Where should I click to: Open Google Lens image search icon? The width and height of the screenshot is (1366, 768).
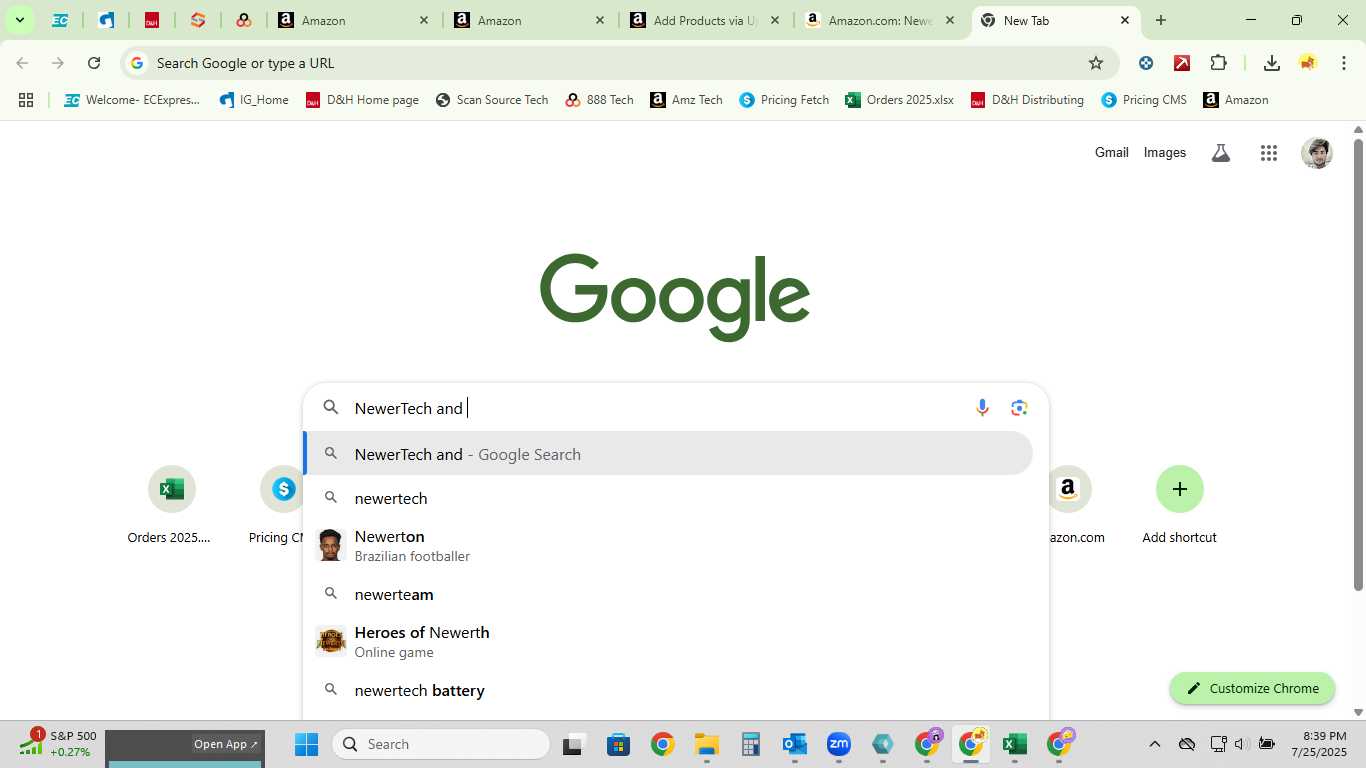1019,407
